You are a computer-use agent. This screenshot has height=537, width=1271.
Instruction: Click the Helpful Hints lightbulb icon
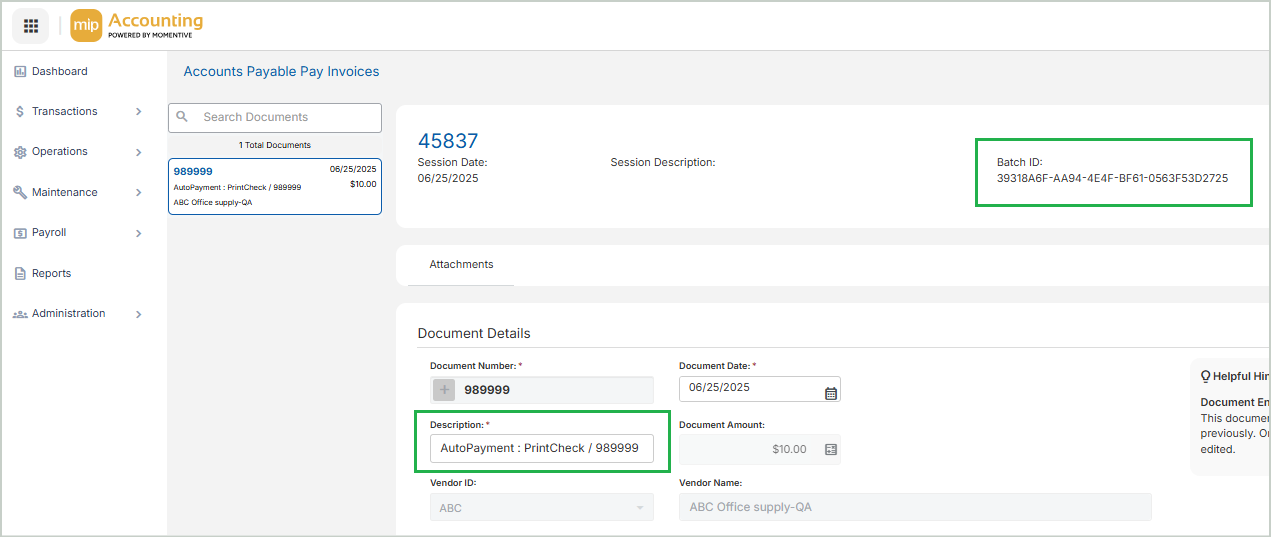1205,376
